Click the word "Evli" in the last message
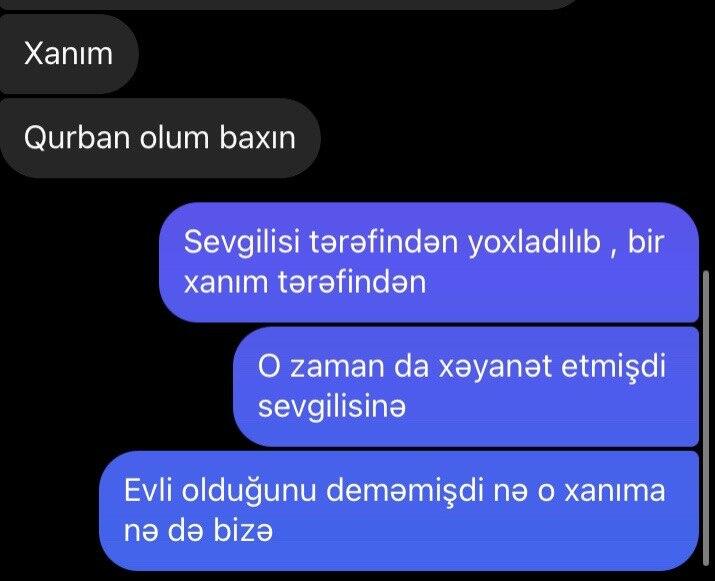The image size is (715, 581). tap(148, 490)
